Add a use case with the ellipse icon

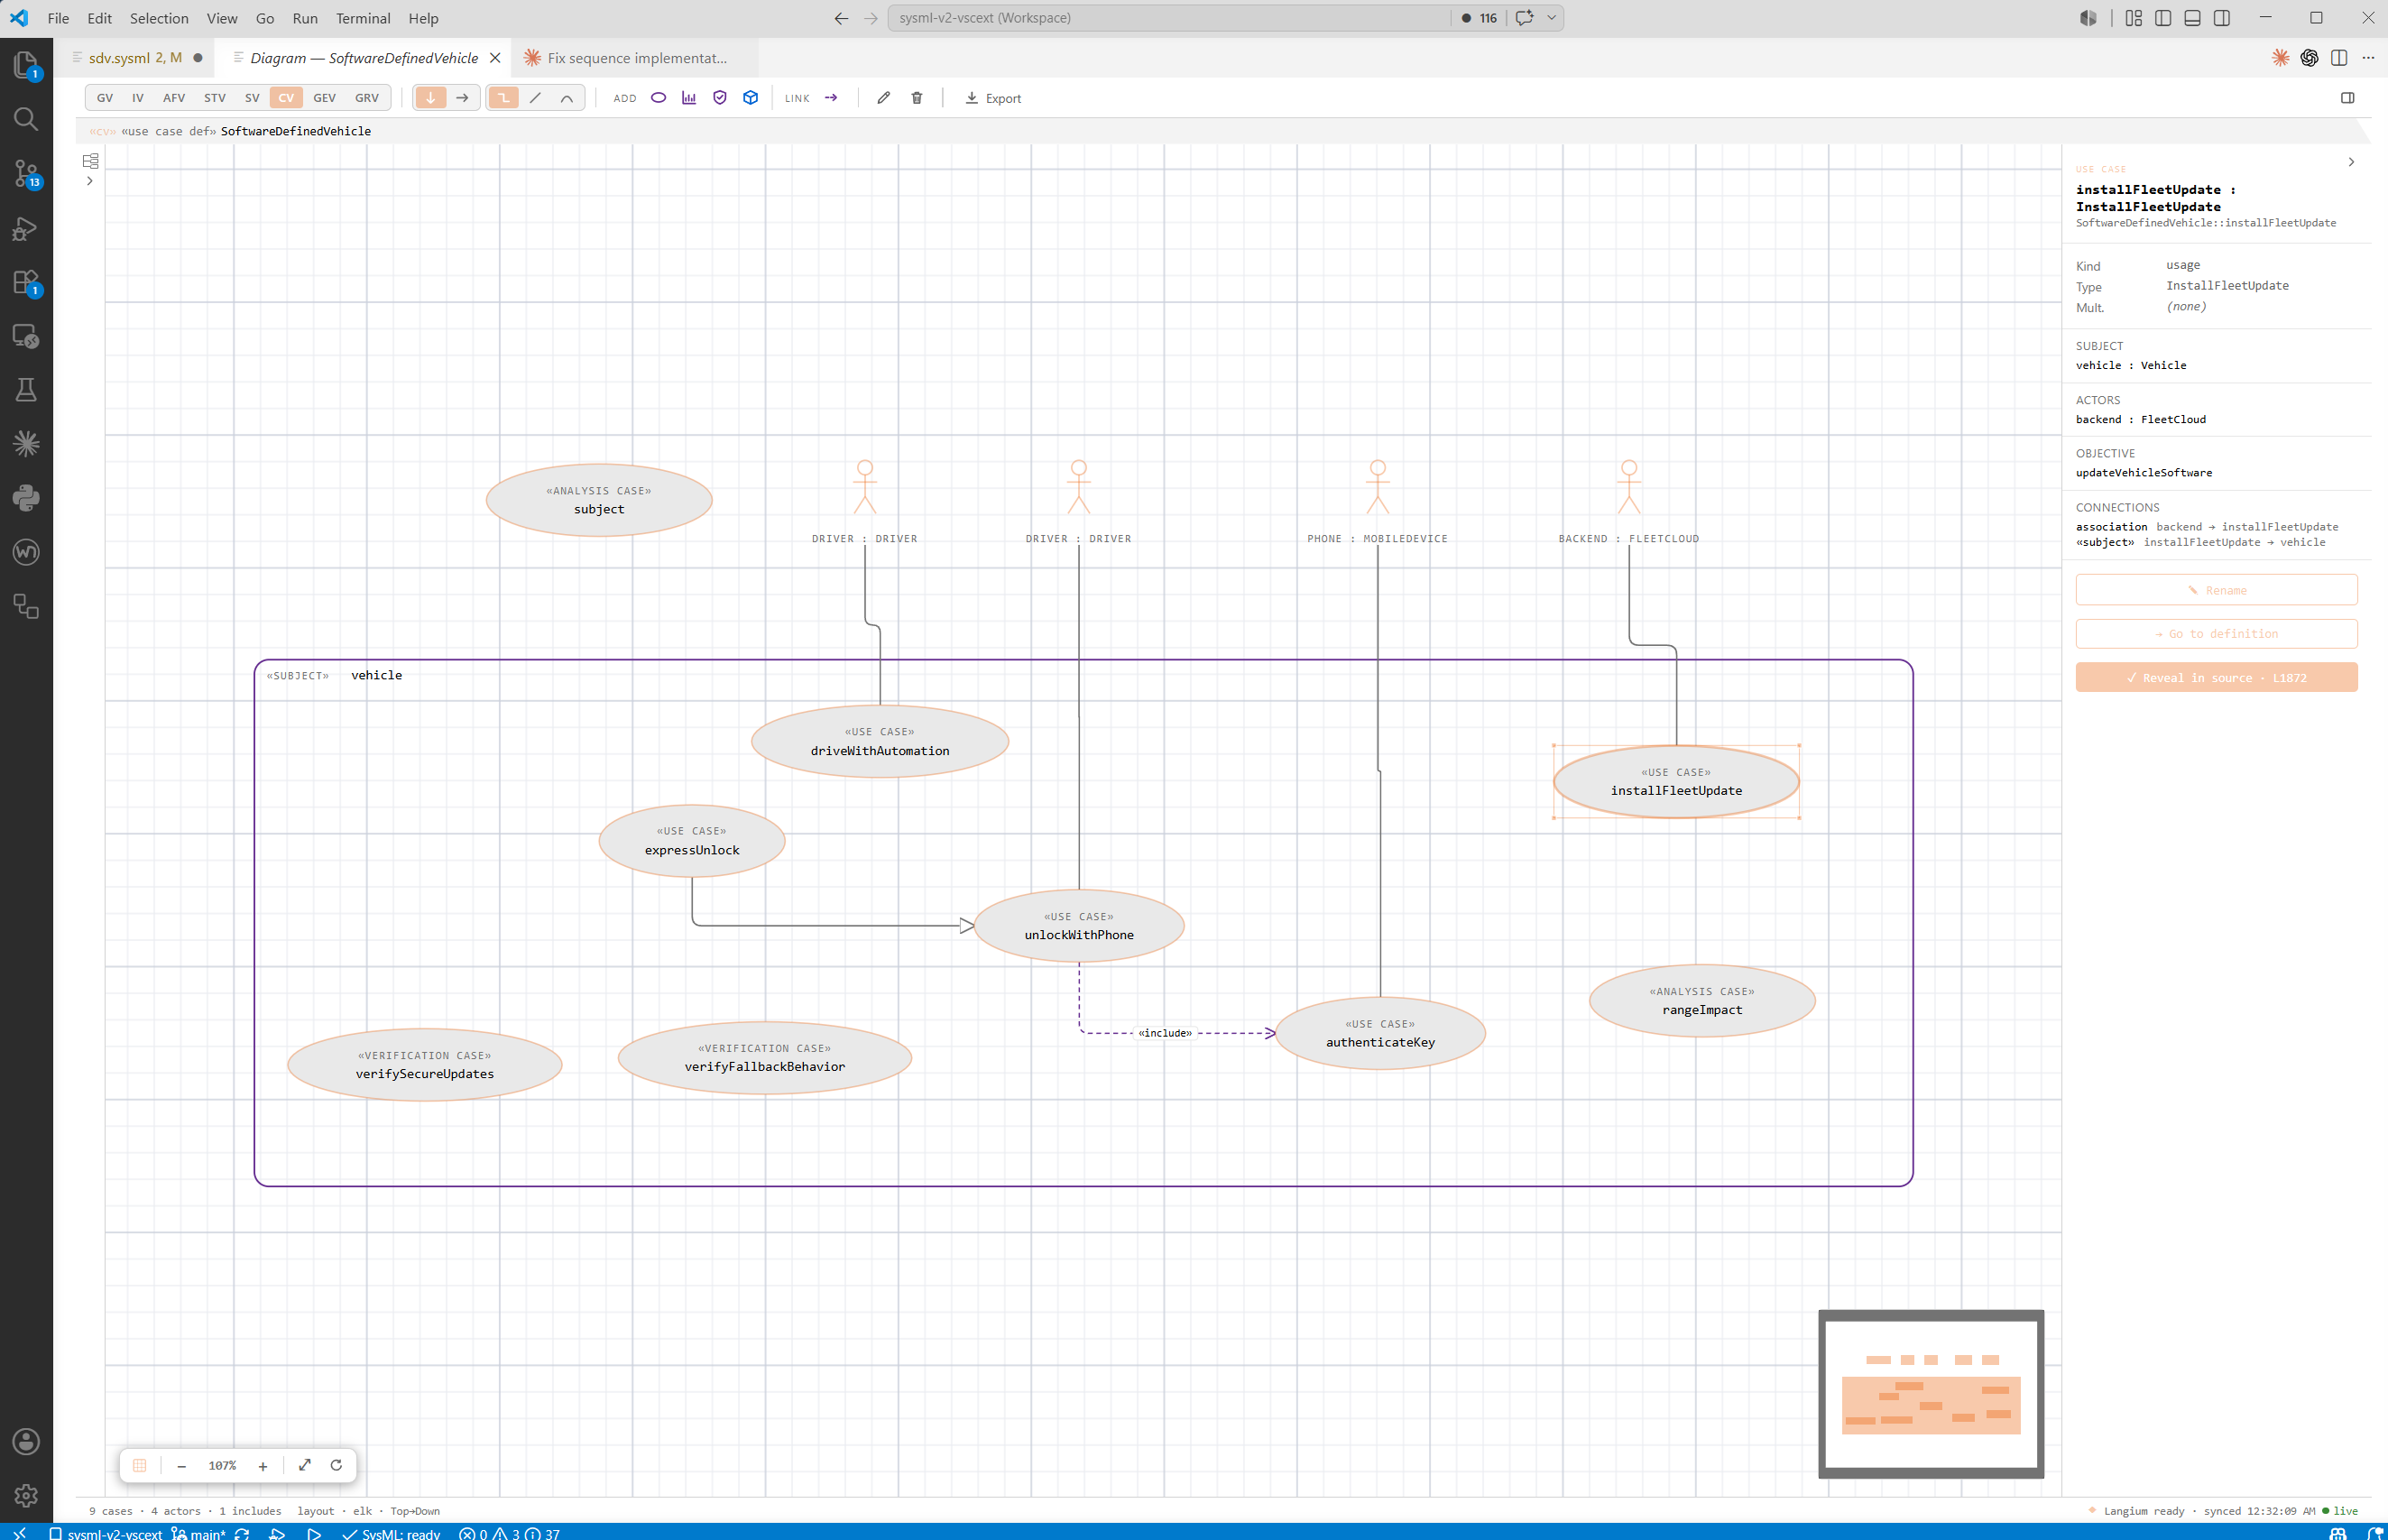click(x=658, y=98)
